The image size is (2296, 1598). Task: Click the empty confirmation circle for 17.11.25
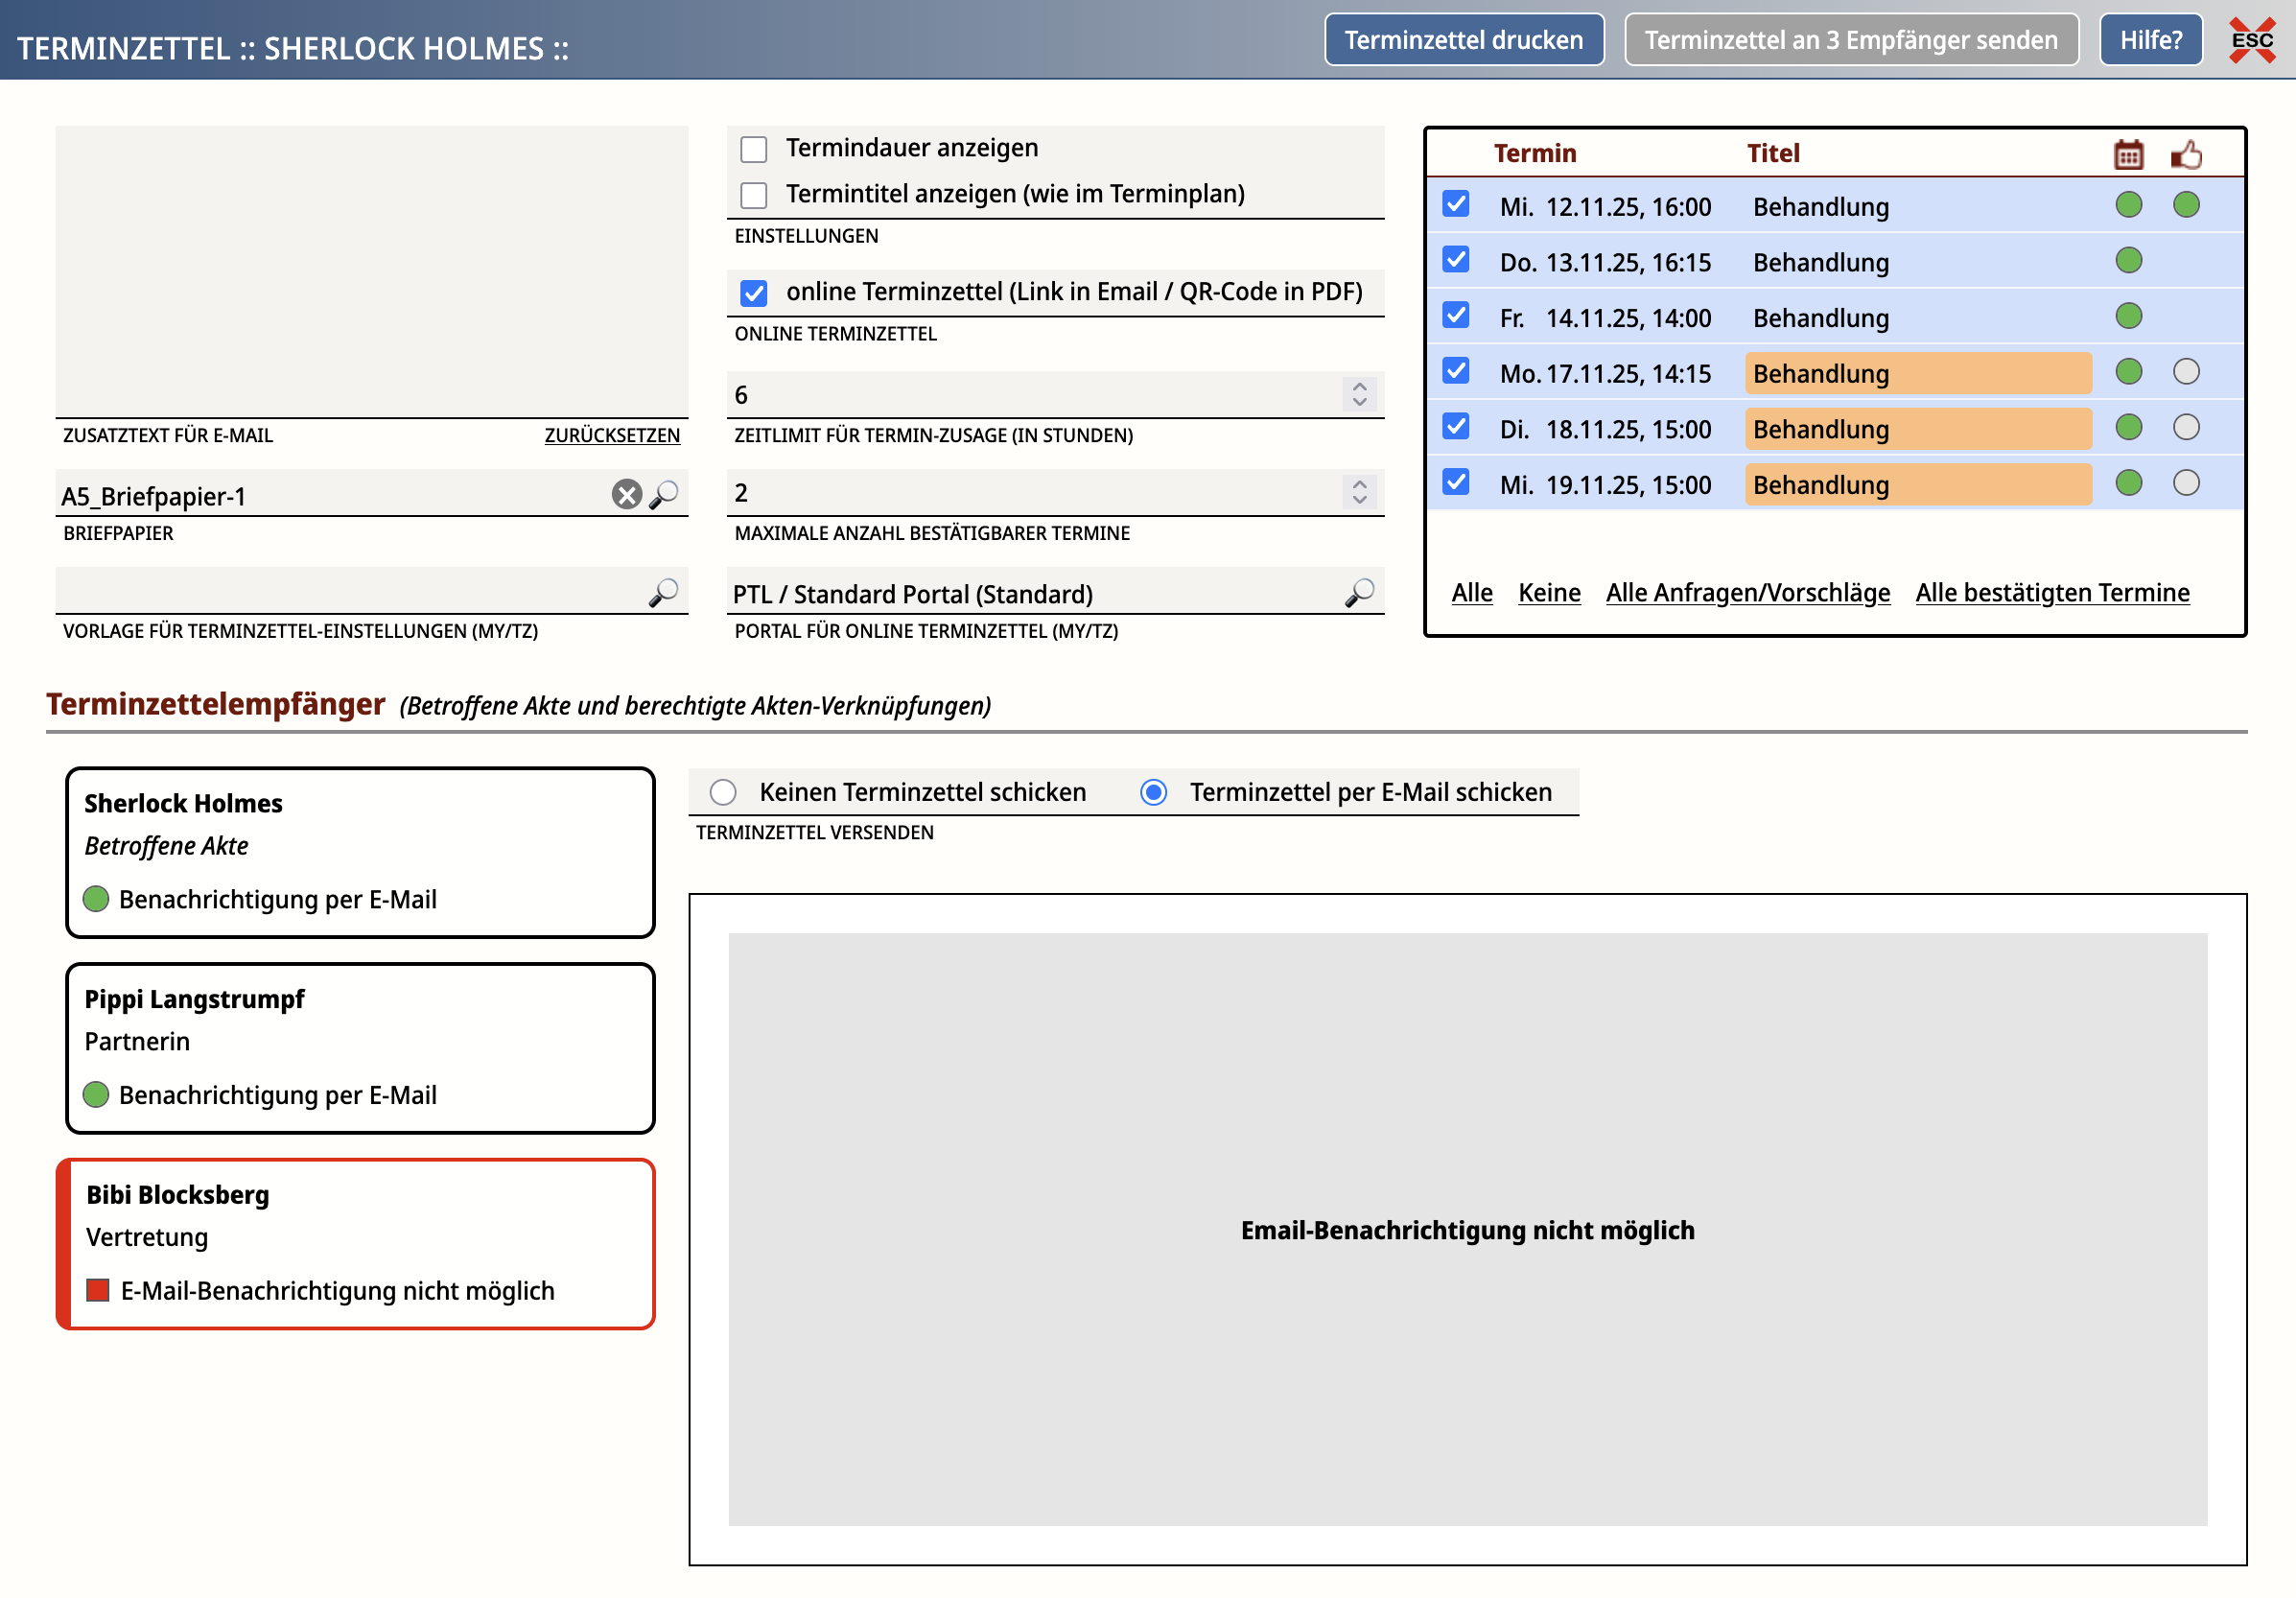click(2186, 372)
